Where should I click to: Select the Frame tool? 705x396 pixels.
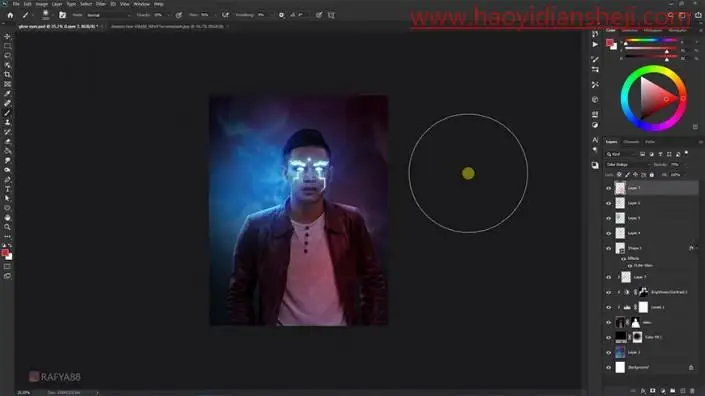pyautogui.click(x=7, y=84)
